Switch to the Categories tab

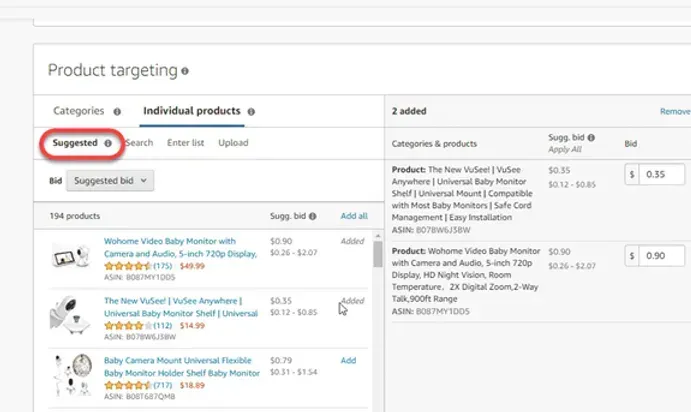coord(79,111)
